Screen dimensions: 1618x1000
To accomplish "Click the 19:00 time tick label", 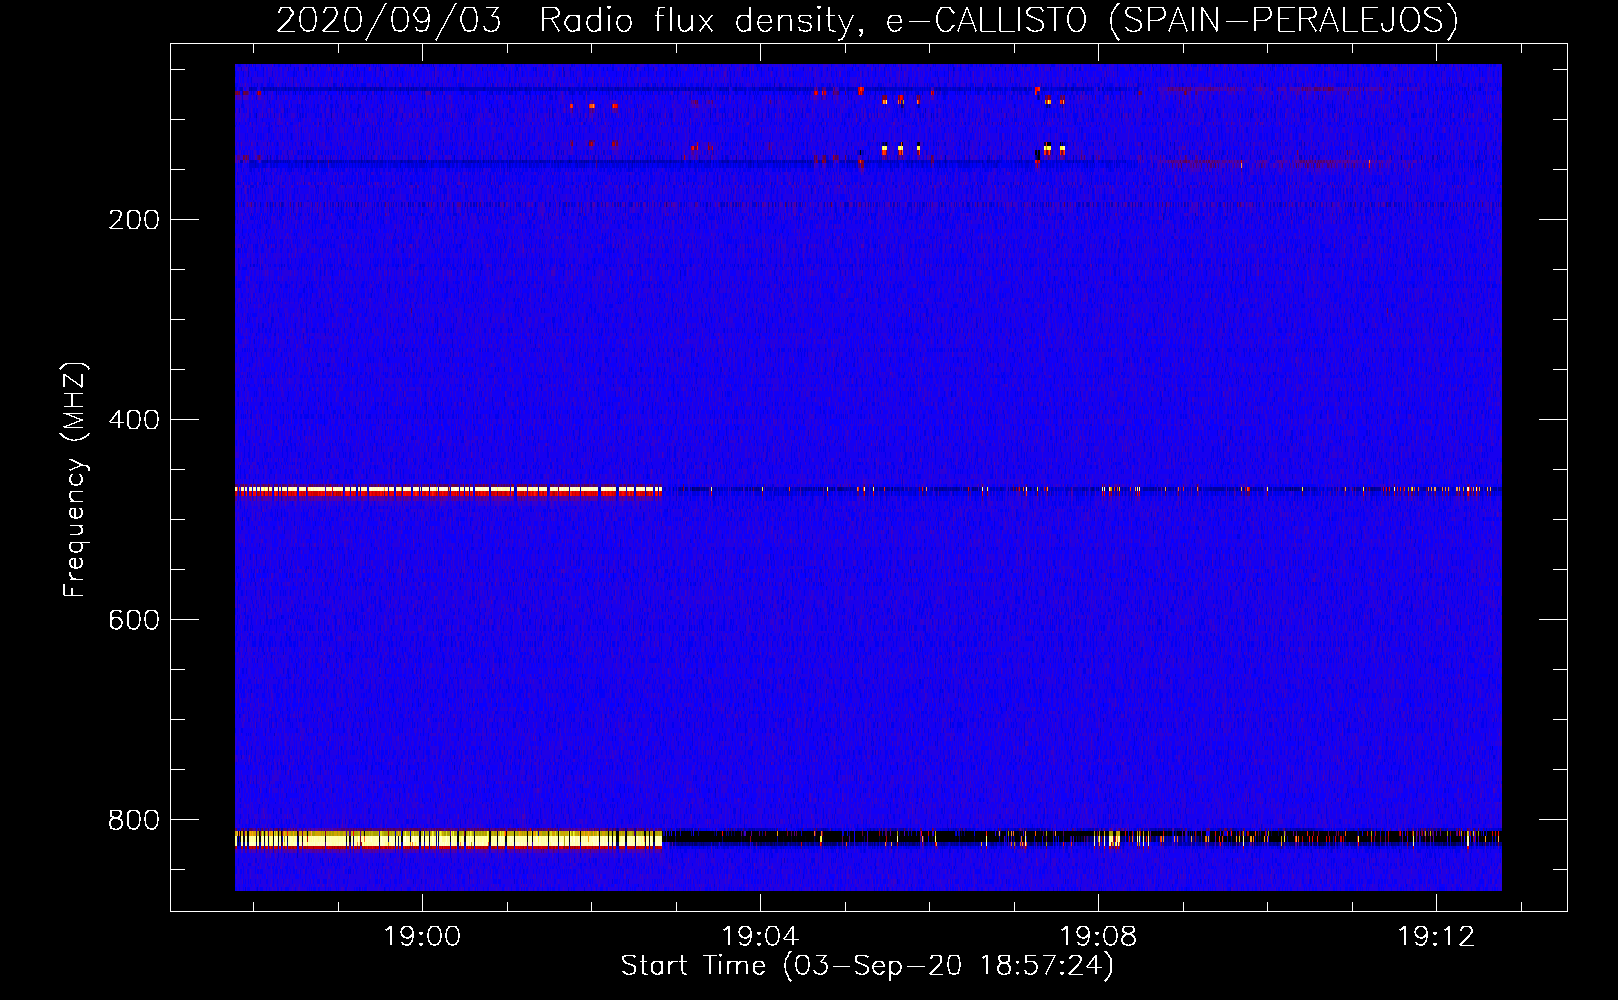I will pyautogui.click(x=422, y=937).
